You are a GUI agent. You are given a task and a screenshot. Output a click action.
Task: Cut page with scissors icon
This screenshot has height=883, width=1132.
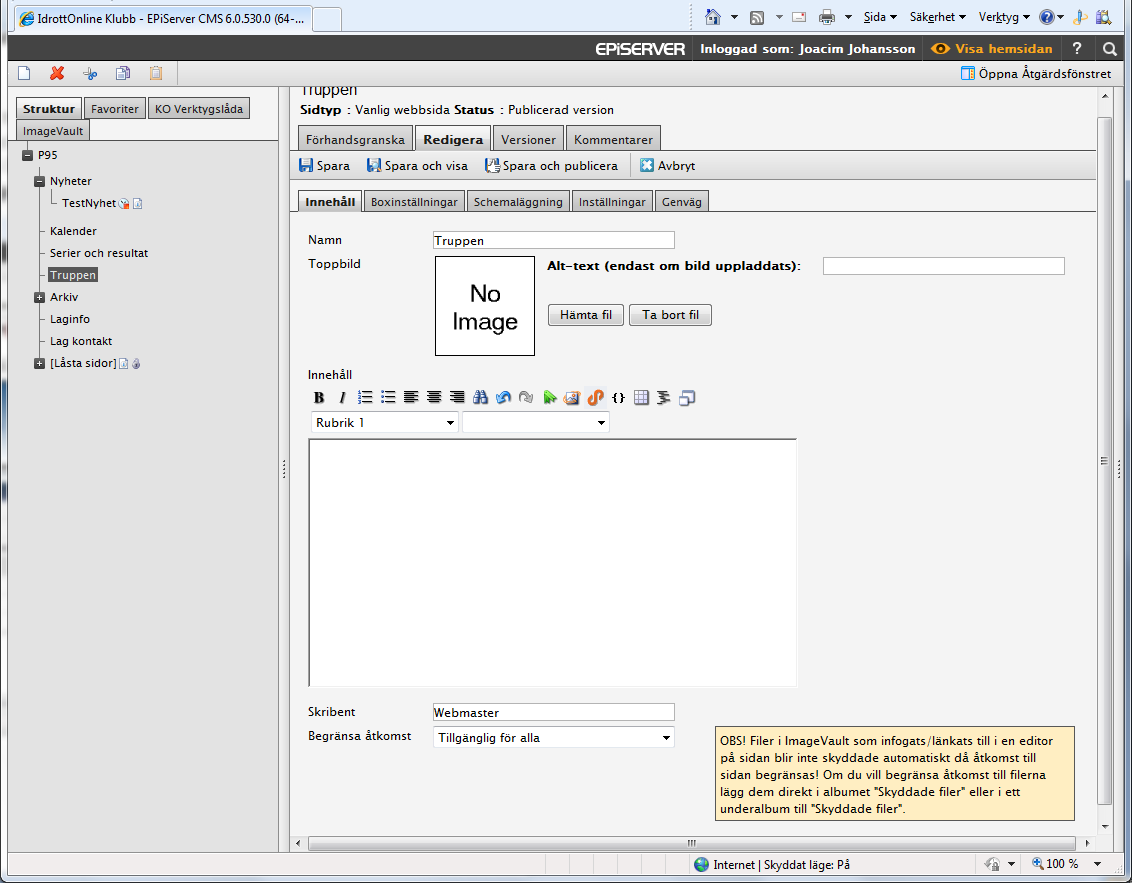(90, 73)
